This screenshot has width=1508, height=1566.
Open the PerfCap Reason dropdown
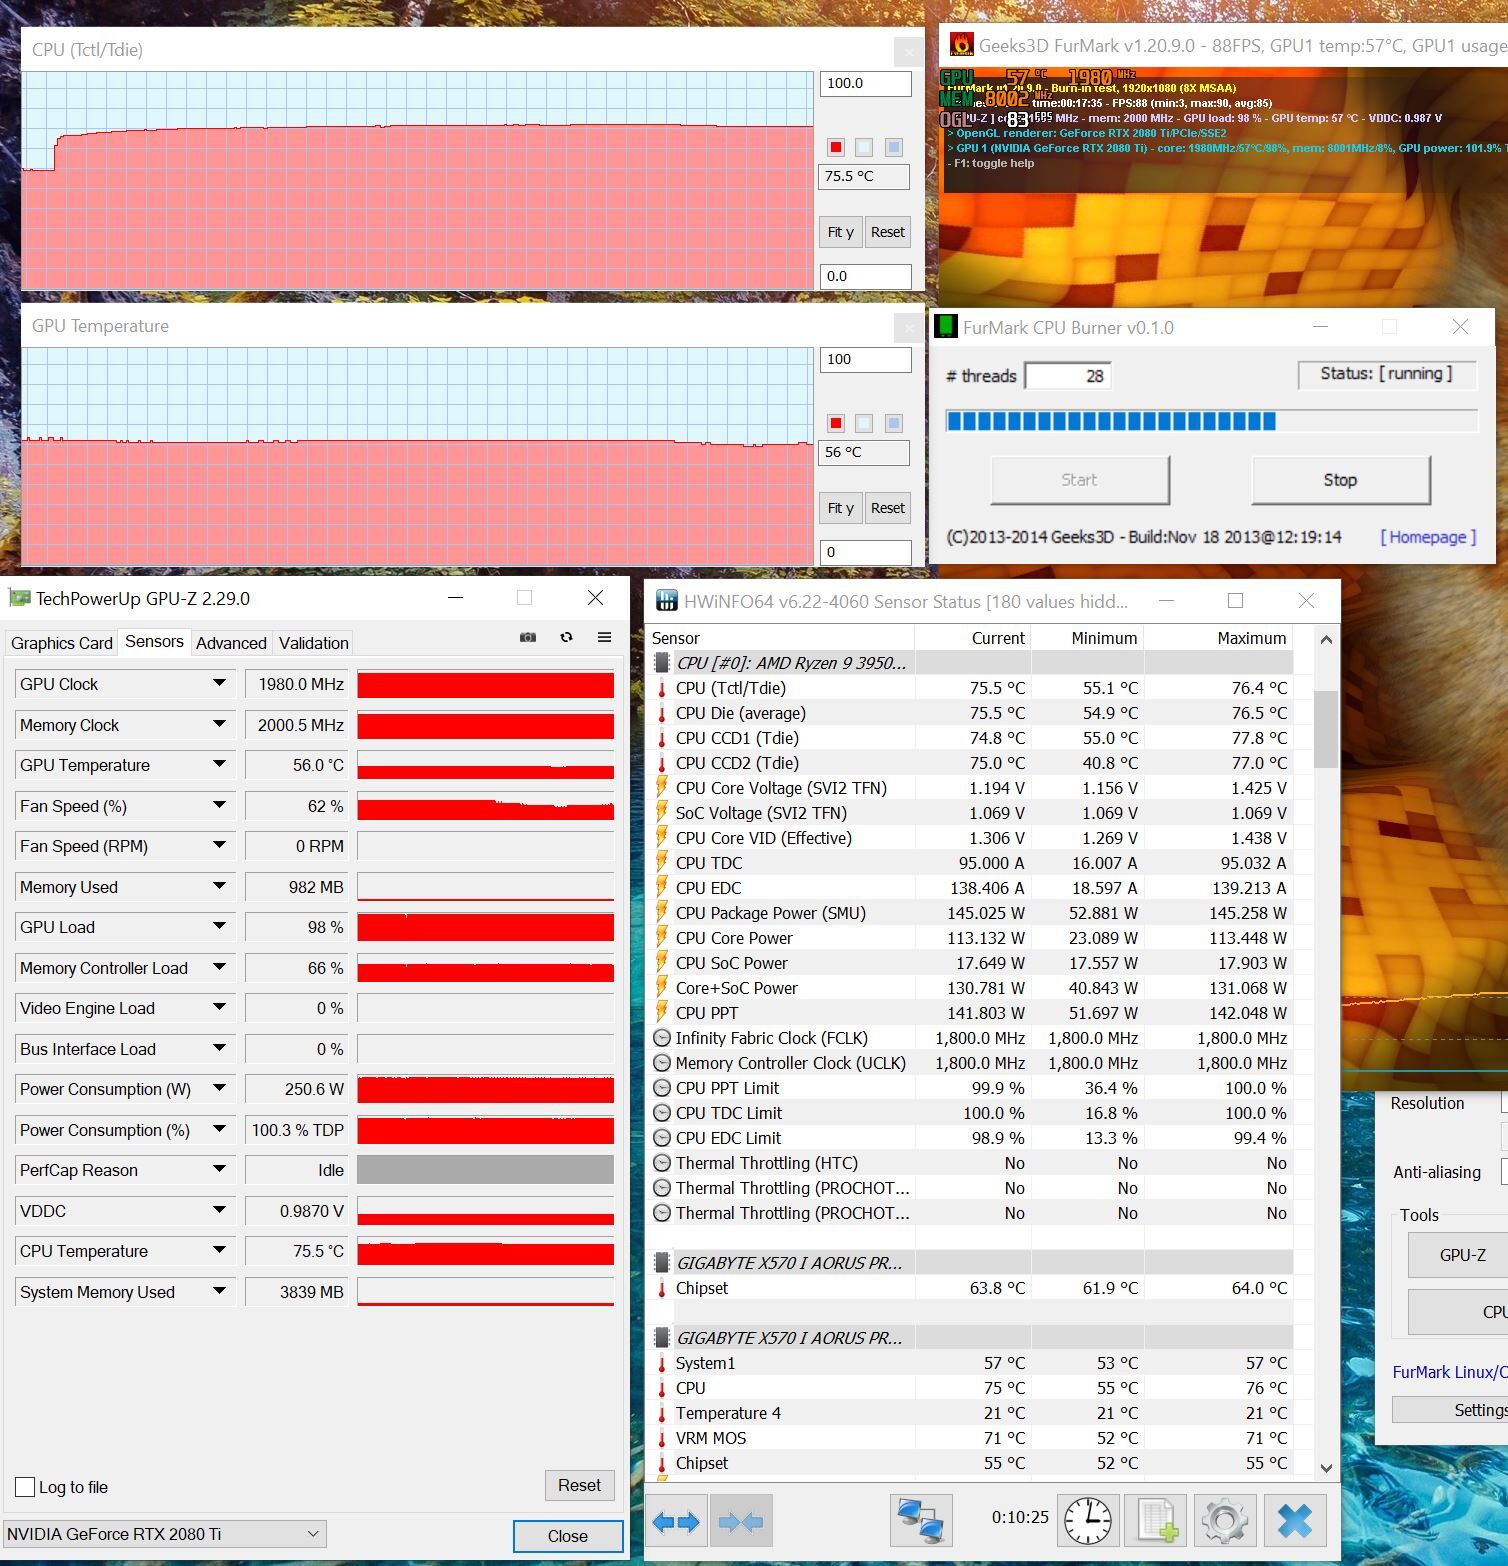click(x=219, y=1170)
